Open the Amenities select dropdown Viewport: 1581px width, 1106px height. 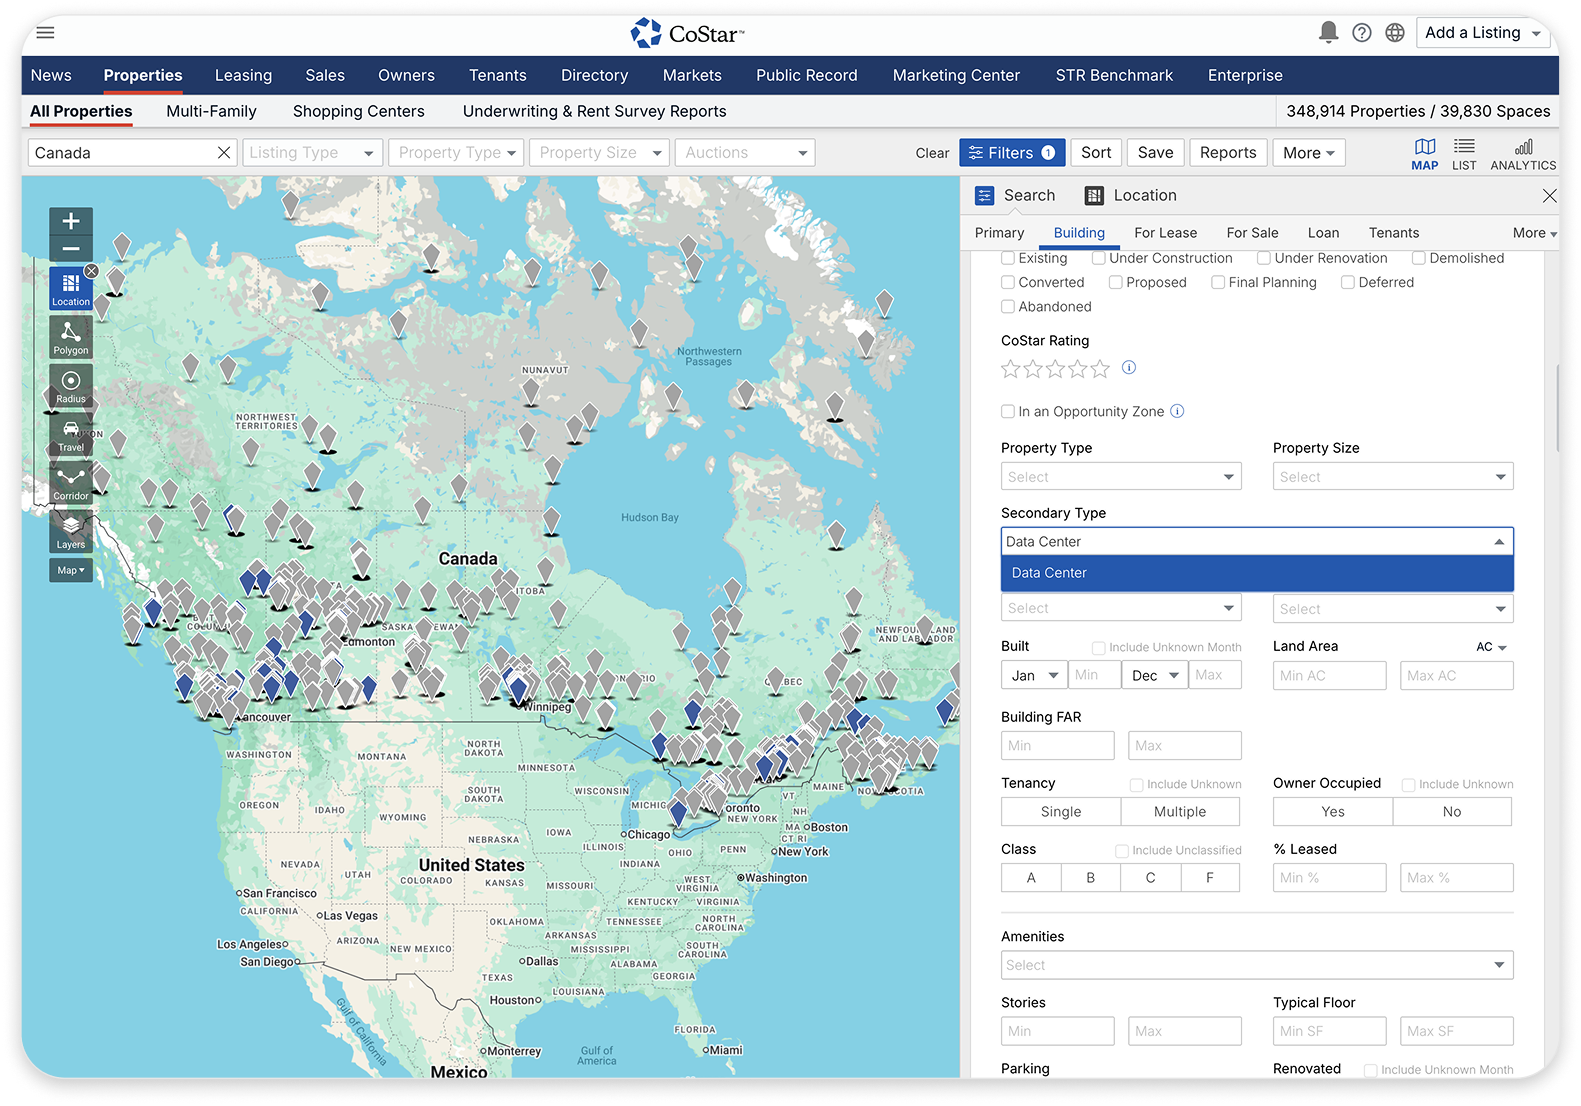(1257, 965)
